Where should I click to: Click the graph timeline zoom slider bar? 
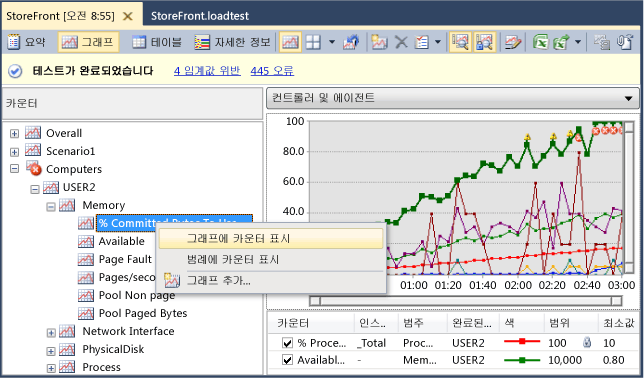(x=465, y=301)
